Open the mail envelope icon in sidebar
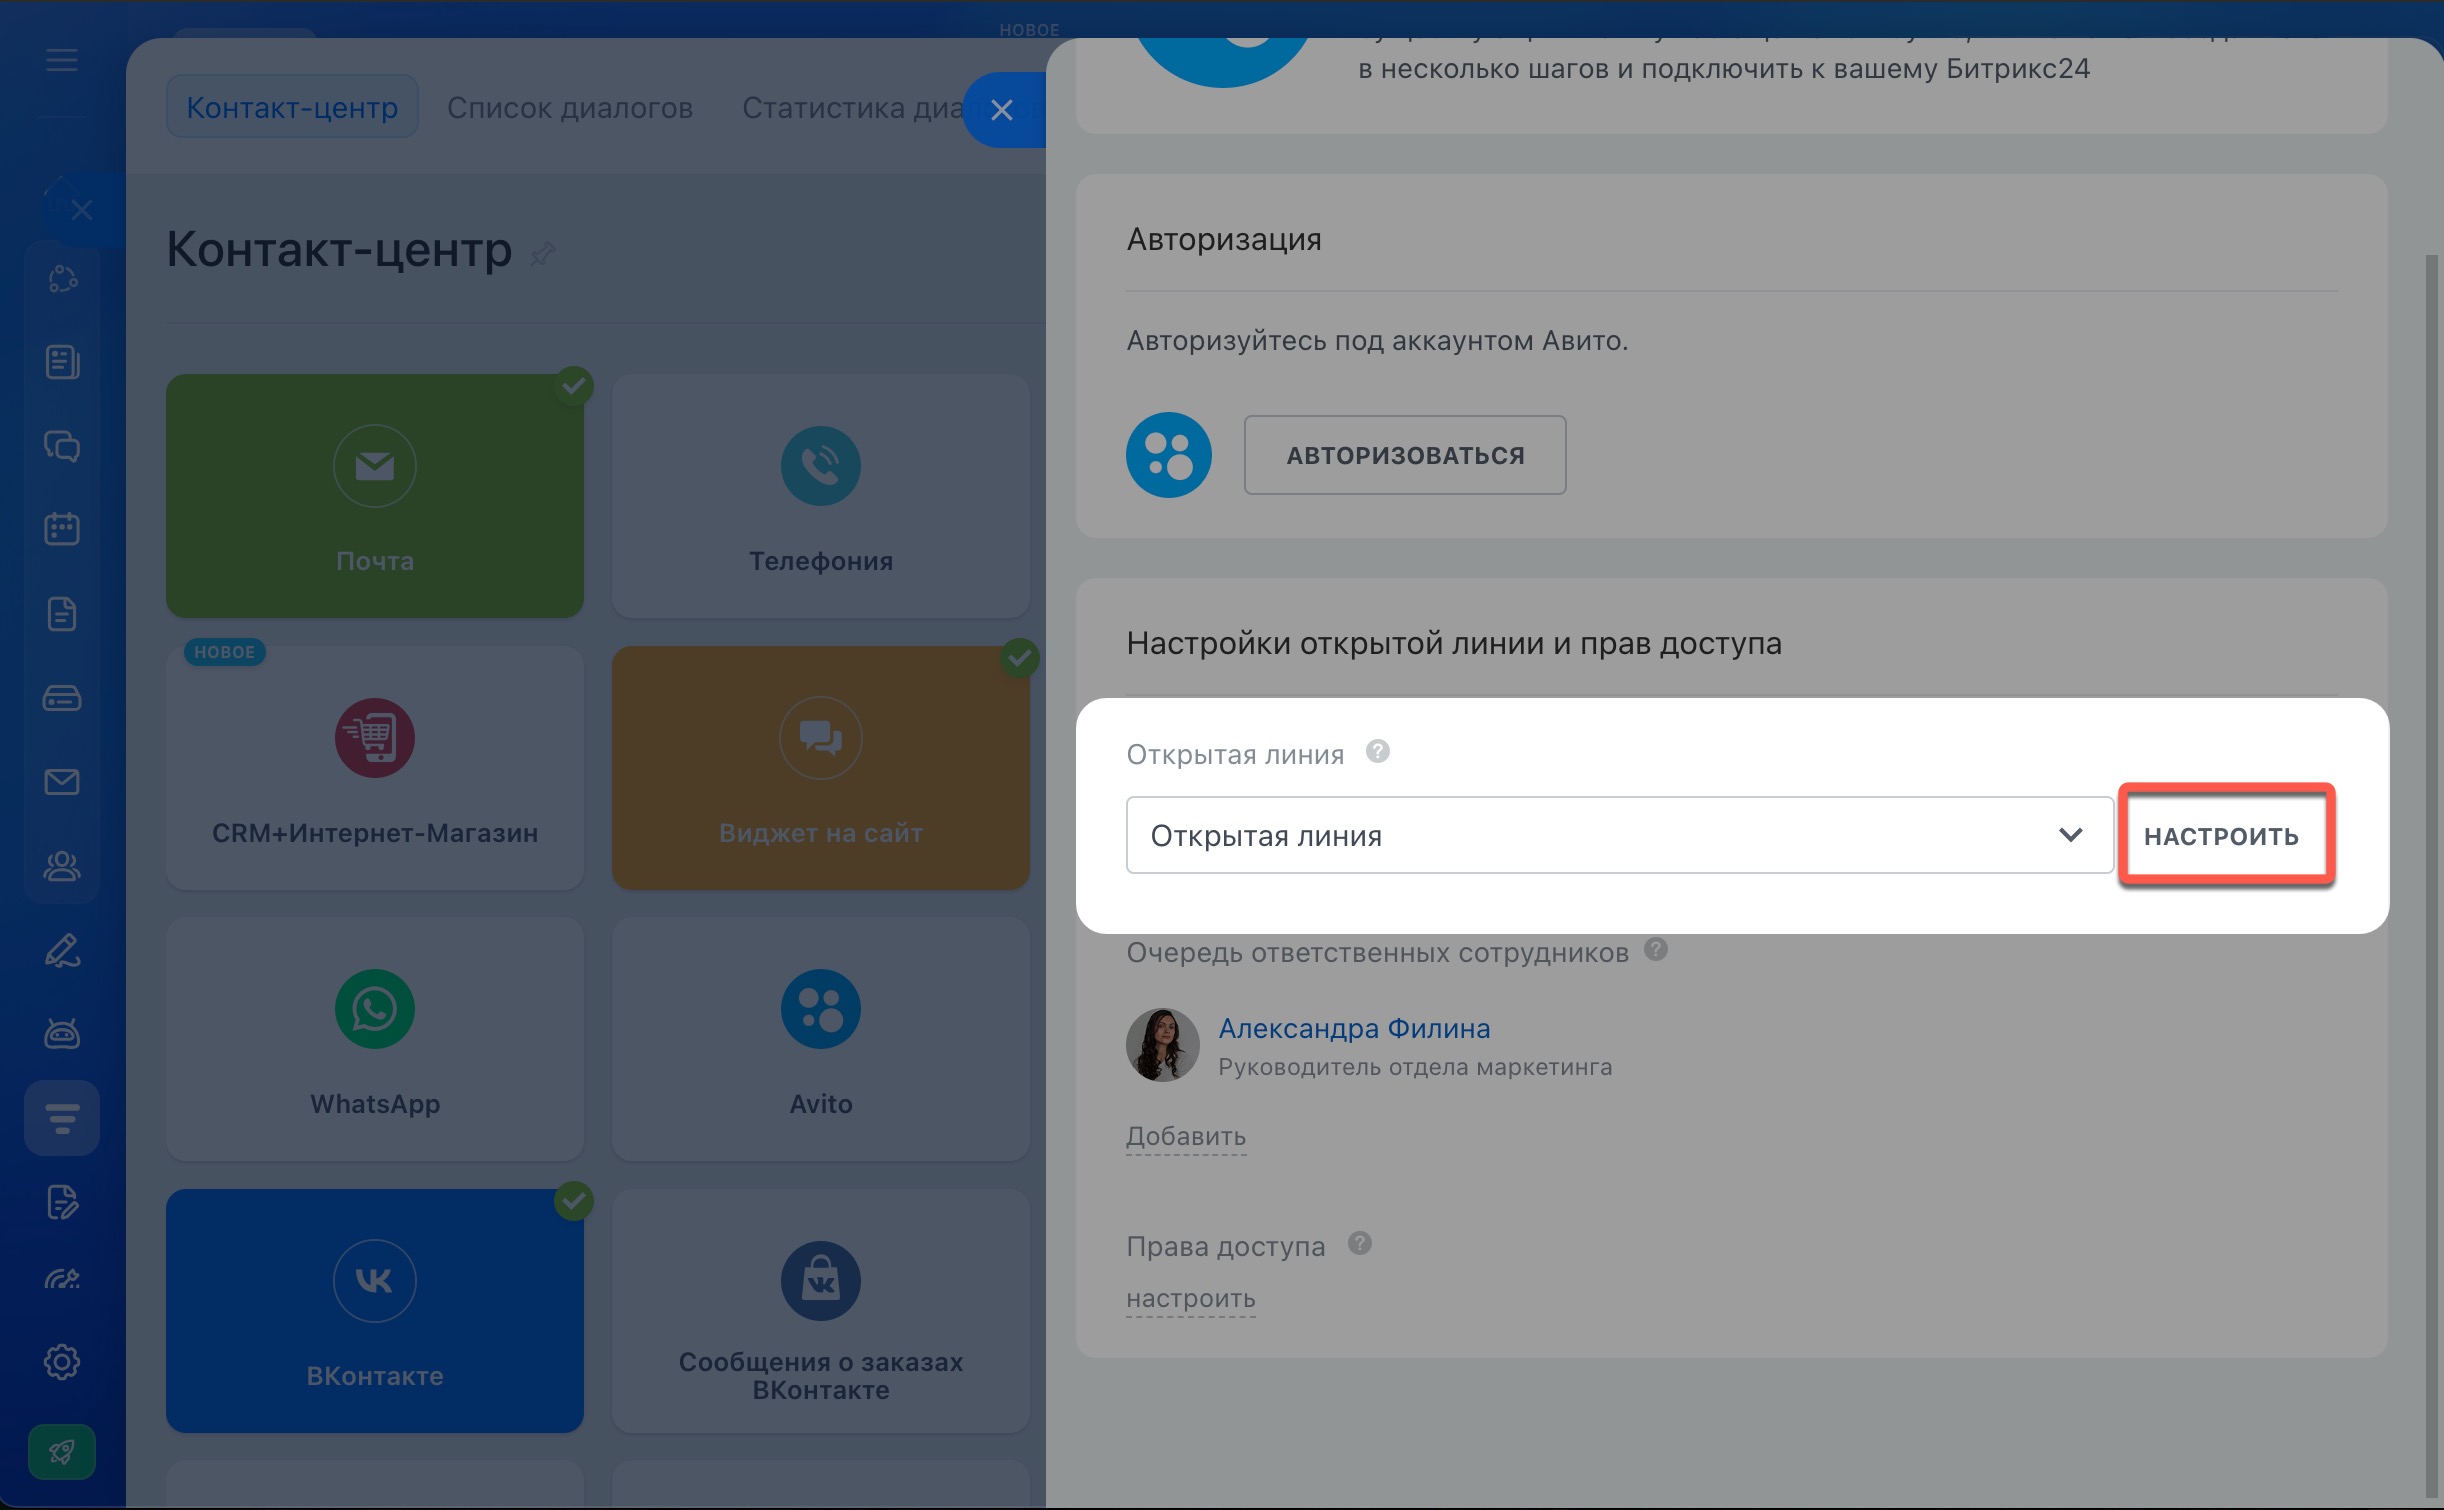This screenshot has width=2444, height=1510. [x=62, y=782]
